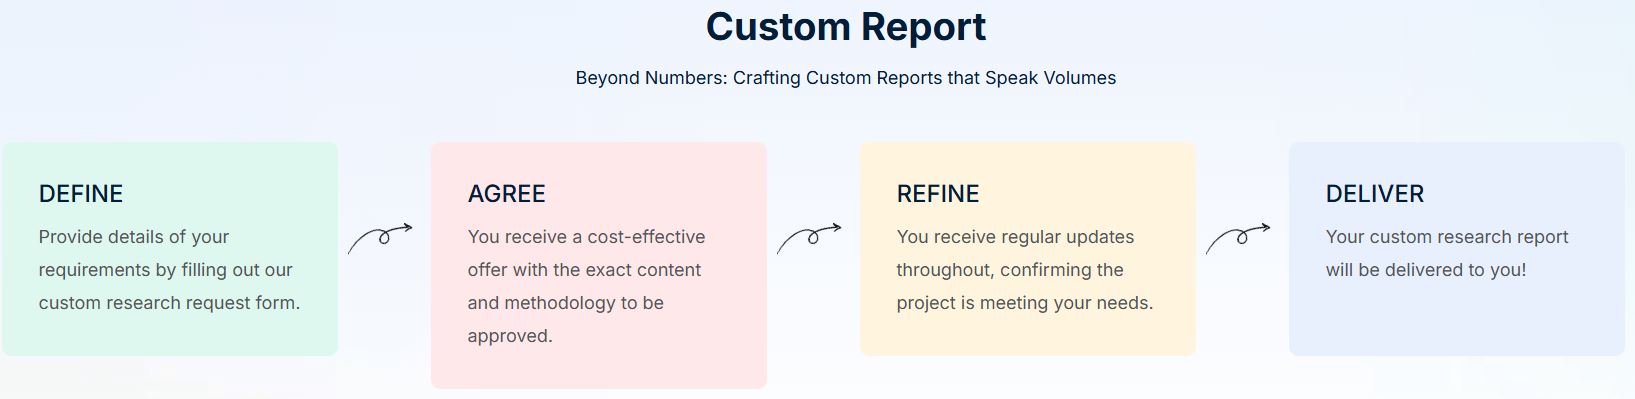Click the DEFINE step title
This screenshot has width=1635, height=399.
click(81, 194)
